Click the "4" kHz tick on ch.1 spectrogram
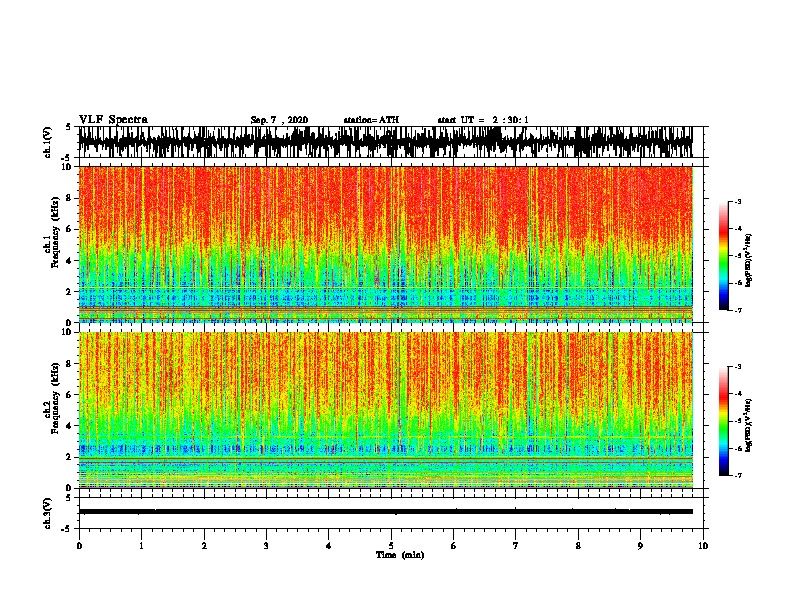The image size is (792, 612). (x=70, y=261)
